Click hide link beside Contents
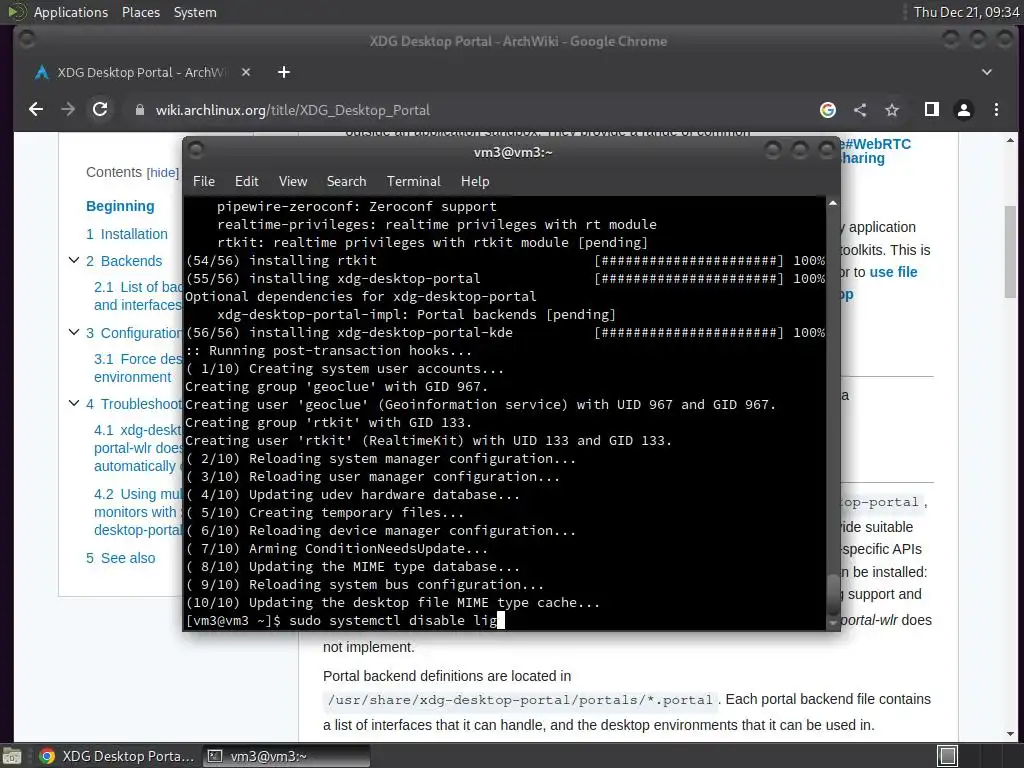 click(x=163, y=172)
